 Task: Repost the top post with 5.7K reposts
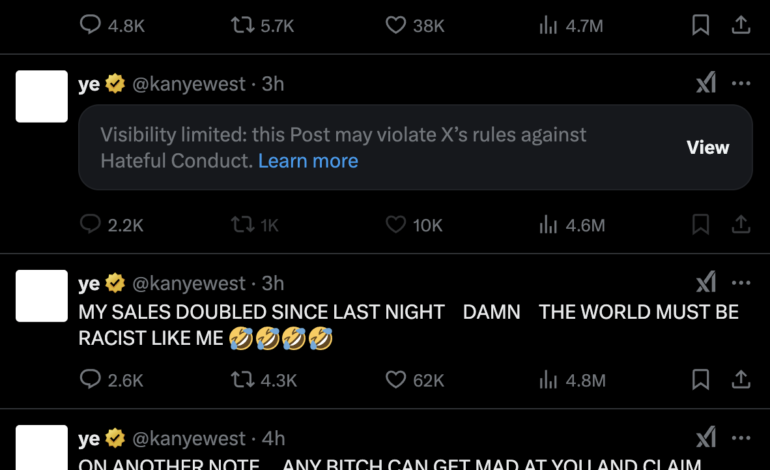(241, 26)
